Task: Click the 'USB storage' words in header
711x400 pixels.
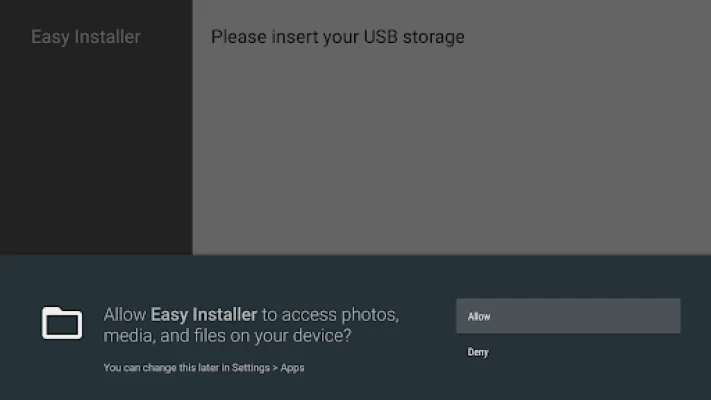Action: (414, 37)
